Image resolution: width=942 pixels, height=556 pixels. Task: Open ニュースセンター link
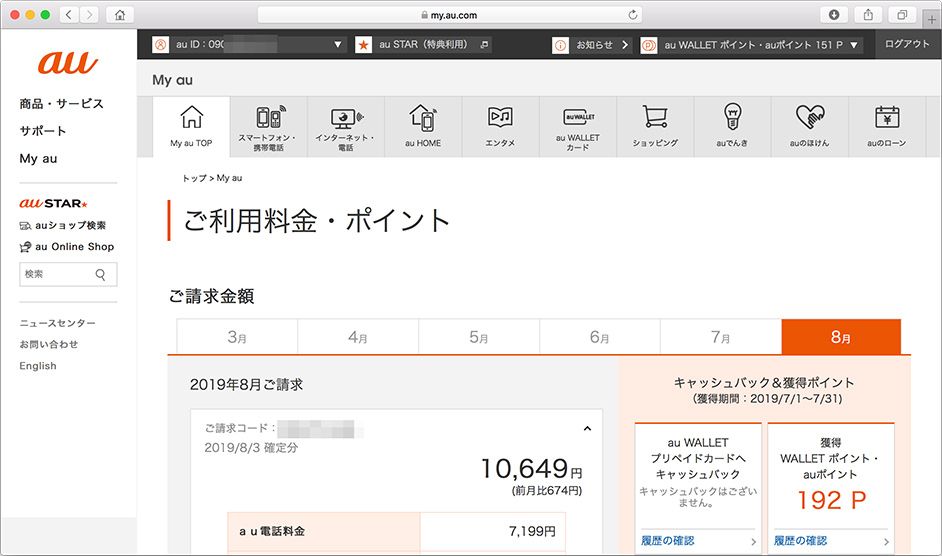pos(58,323)
